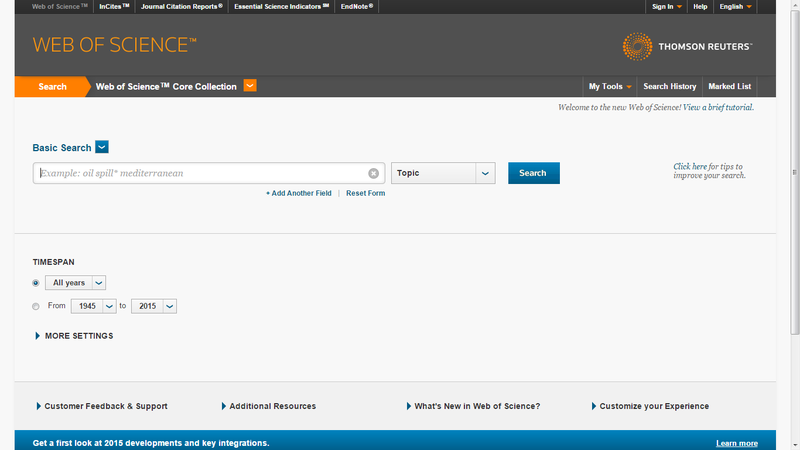This screenshot has height=450, width=800.
Task: Click the blue Search button
Action: 533,173
